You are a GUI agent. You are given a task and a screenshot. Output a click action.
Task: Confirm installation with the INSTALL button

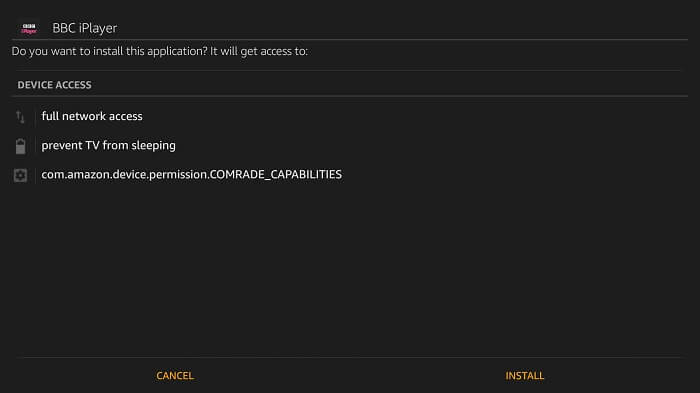coord(525,376)
